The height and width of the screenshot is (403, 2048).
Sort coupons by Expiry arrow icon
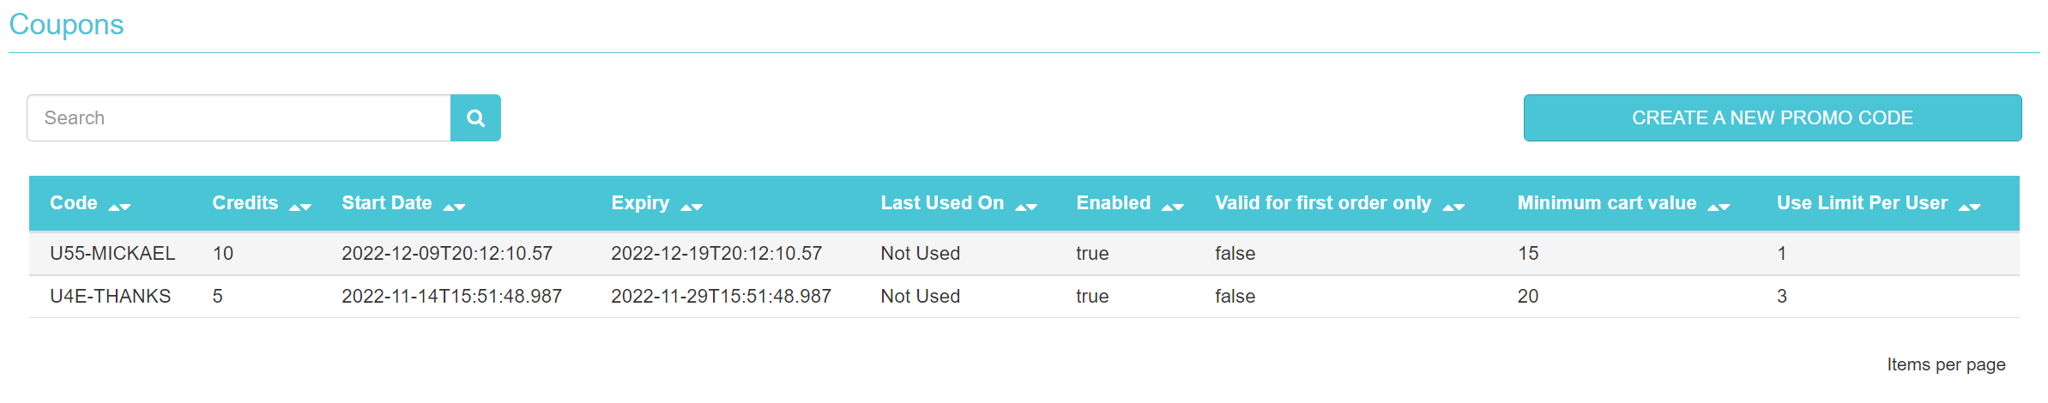coord(692,207)
